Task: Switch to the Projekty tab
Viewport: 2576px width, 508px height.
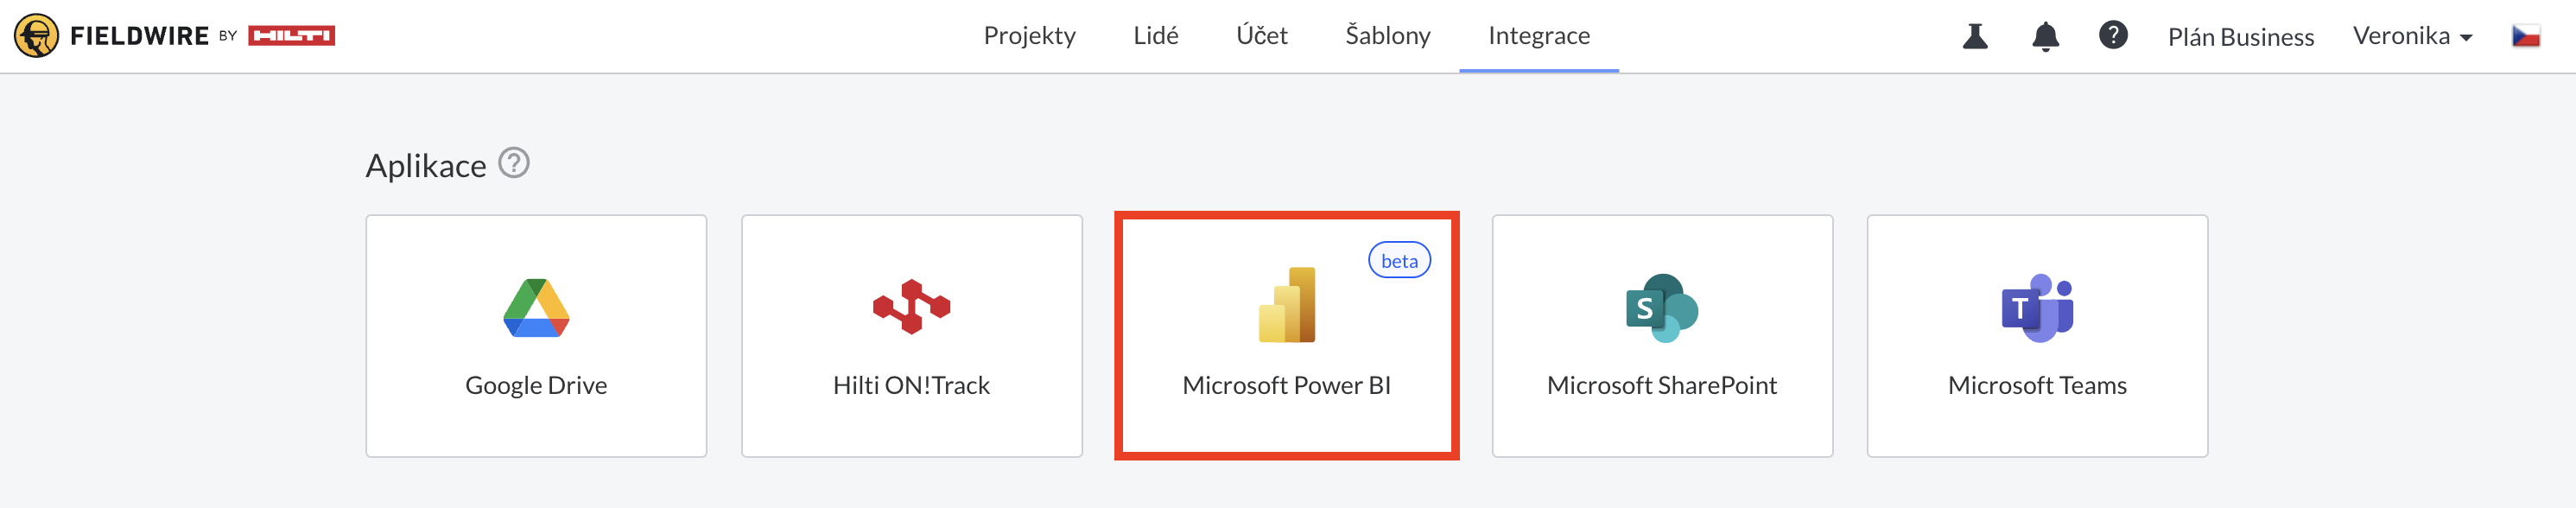Action: [x=1029, y=36]
